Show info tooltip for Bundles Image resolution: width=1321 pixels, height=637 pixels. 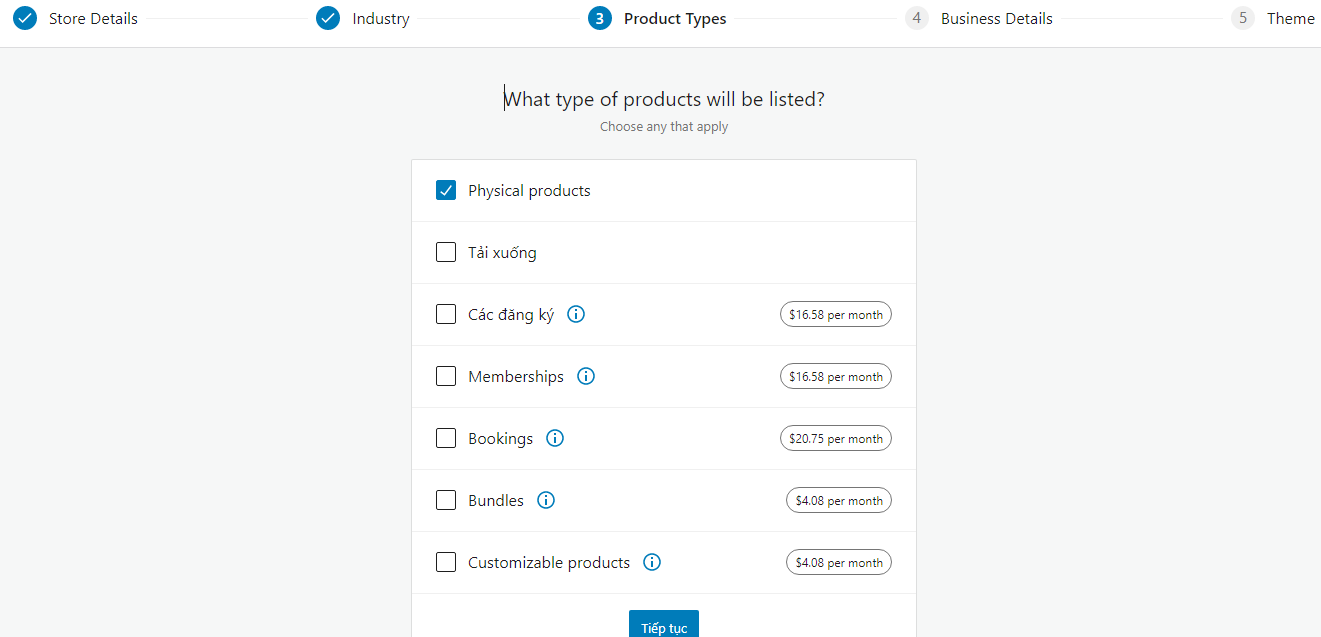(x=546, y=500)
